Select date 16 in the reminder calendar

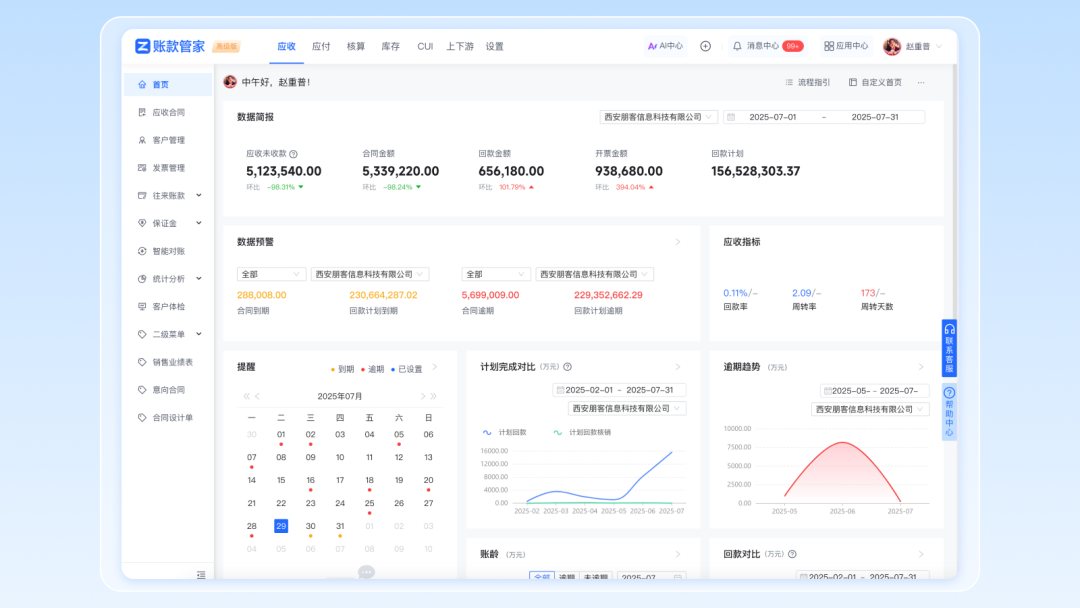(310, 480)
